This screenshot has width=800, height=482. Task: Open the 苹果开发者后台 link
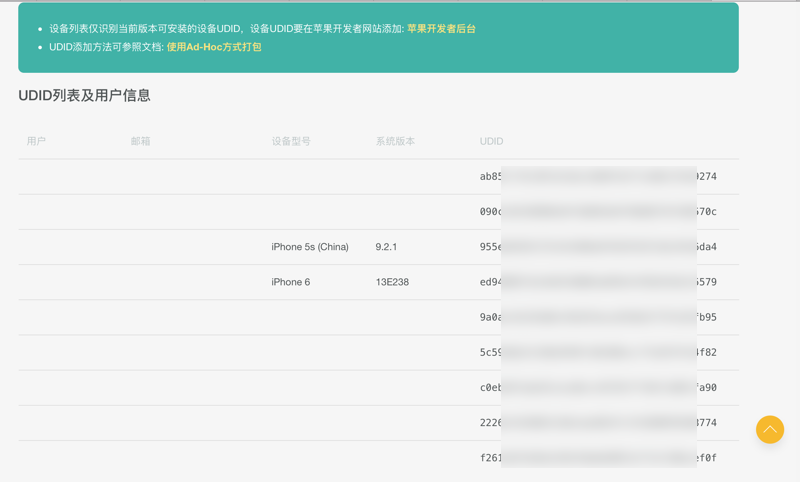coord(441,29)
